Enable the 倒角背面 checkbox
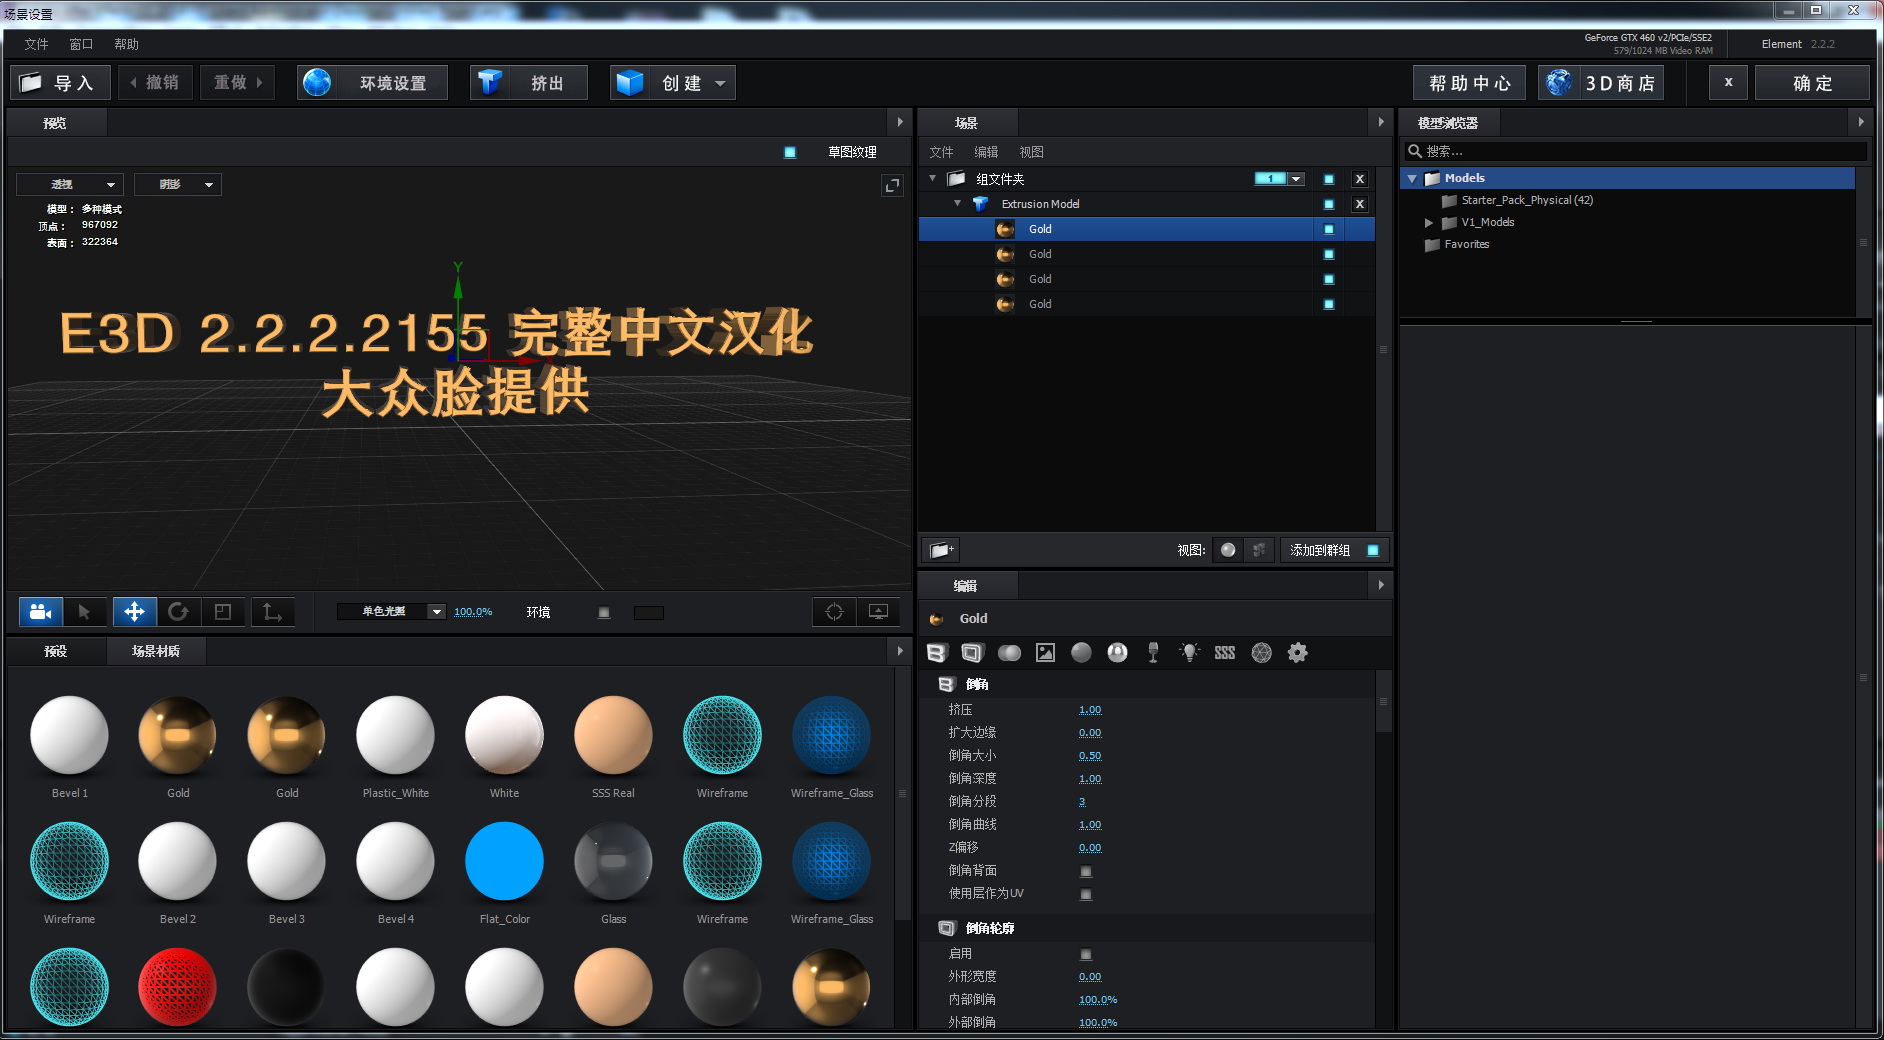Image resolution: width=1884 pixels, height=1040 pixels. tap(1086, 870)
